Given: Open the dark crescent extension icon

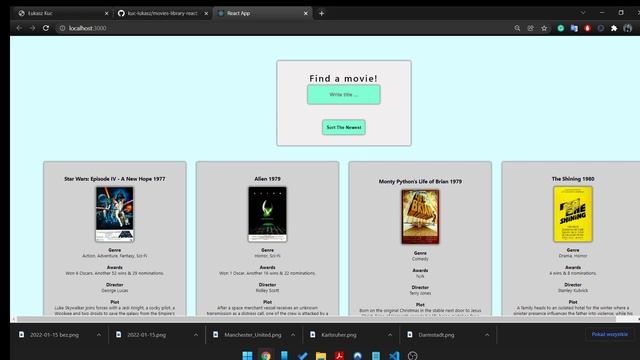Looking at the screenshot, I should [601, 28].
